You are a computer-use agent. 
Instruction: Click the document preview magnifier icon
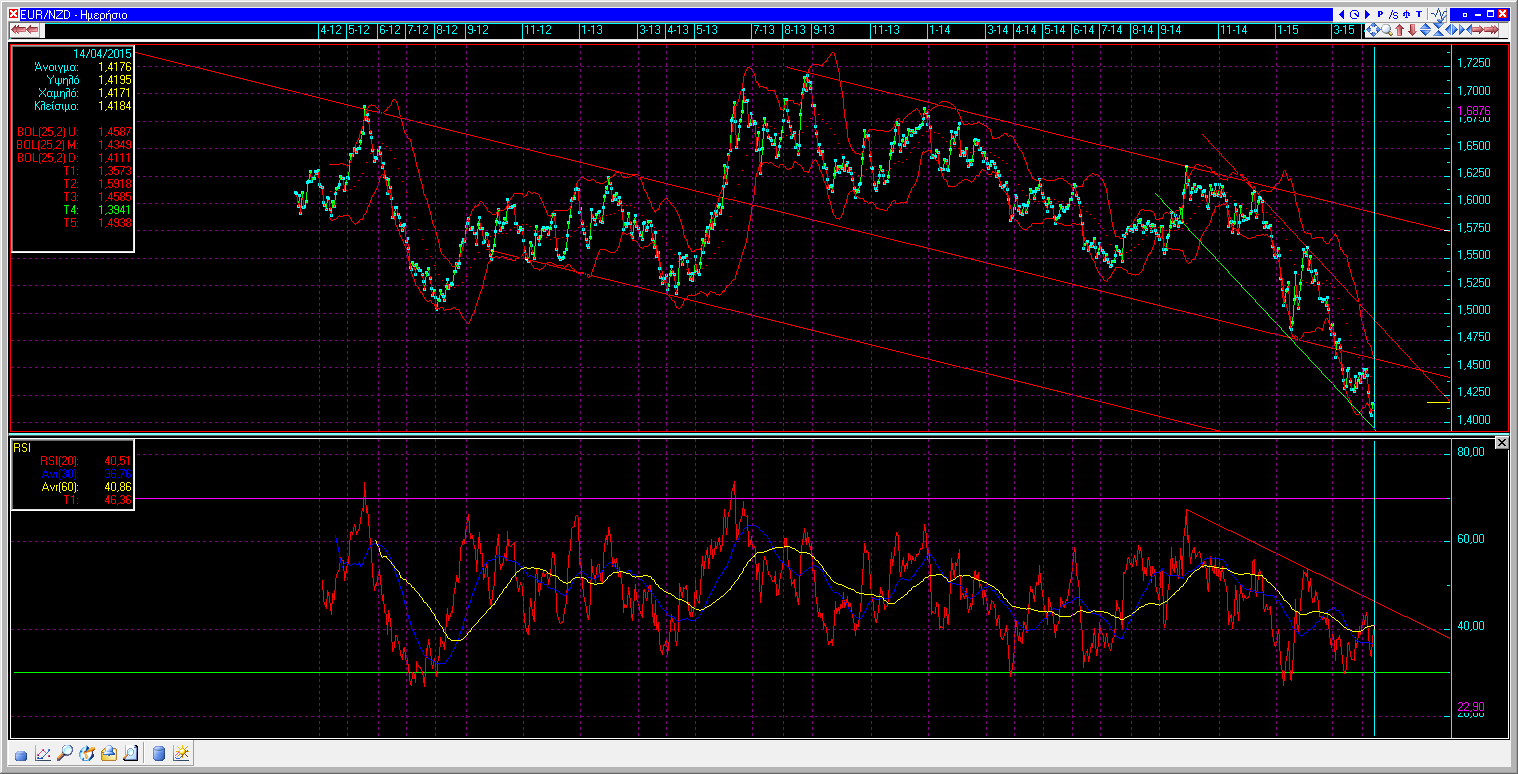pyautogui.click(x=131, y=753)
